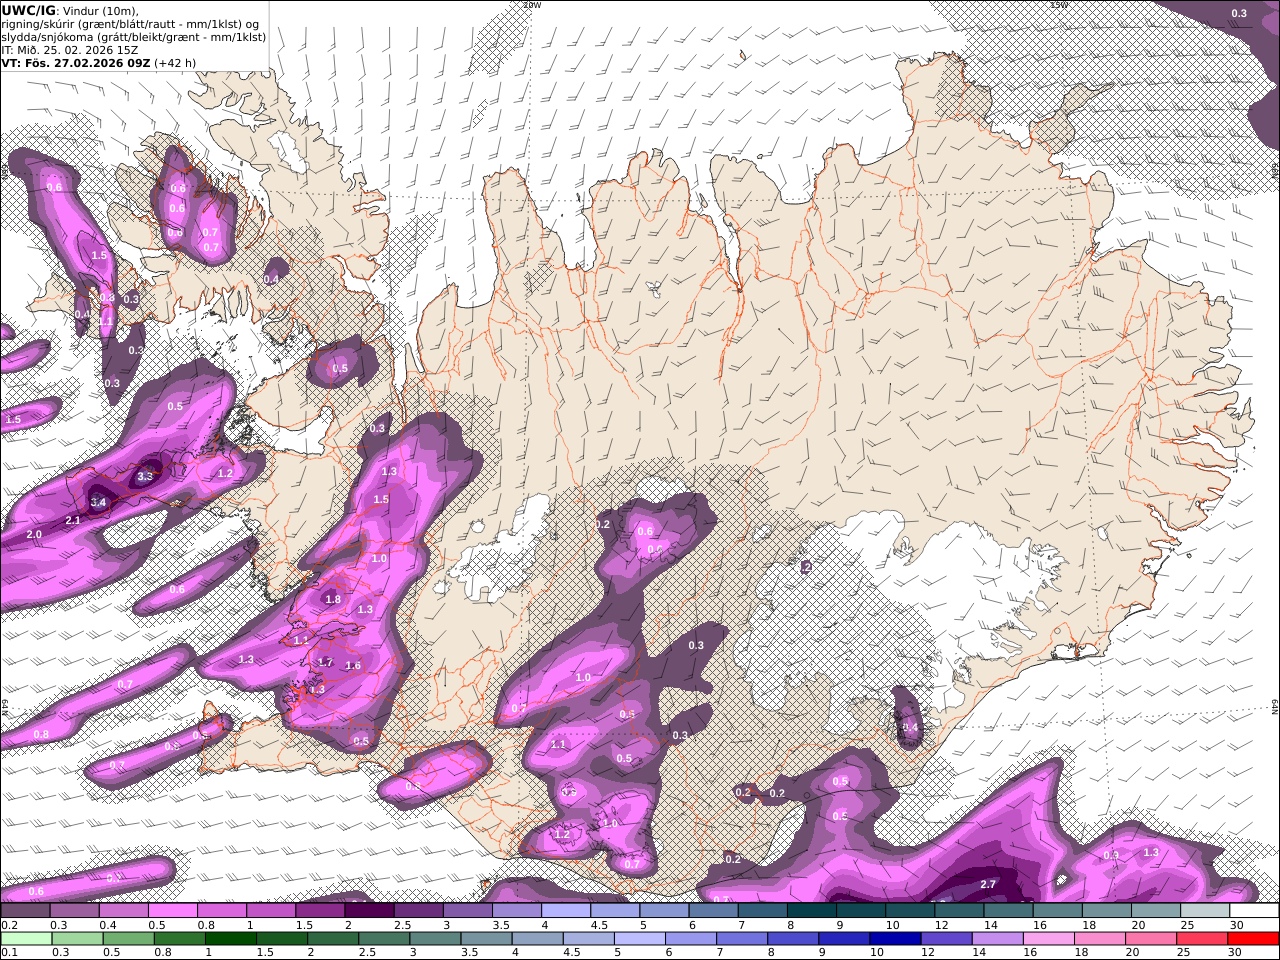Click the 2.1 precipitation value on the map

[73, 520]
